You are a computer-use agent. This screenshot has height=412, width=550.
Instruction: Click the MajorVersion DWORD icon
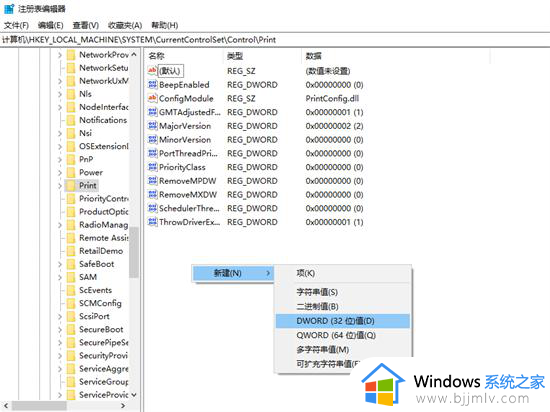(x=152, y=126)
